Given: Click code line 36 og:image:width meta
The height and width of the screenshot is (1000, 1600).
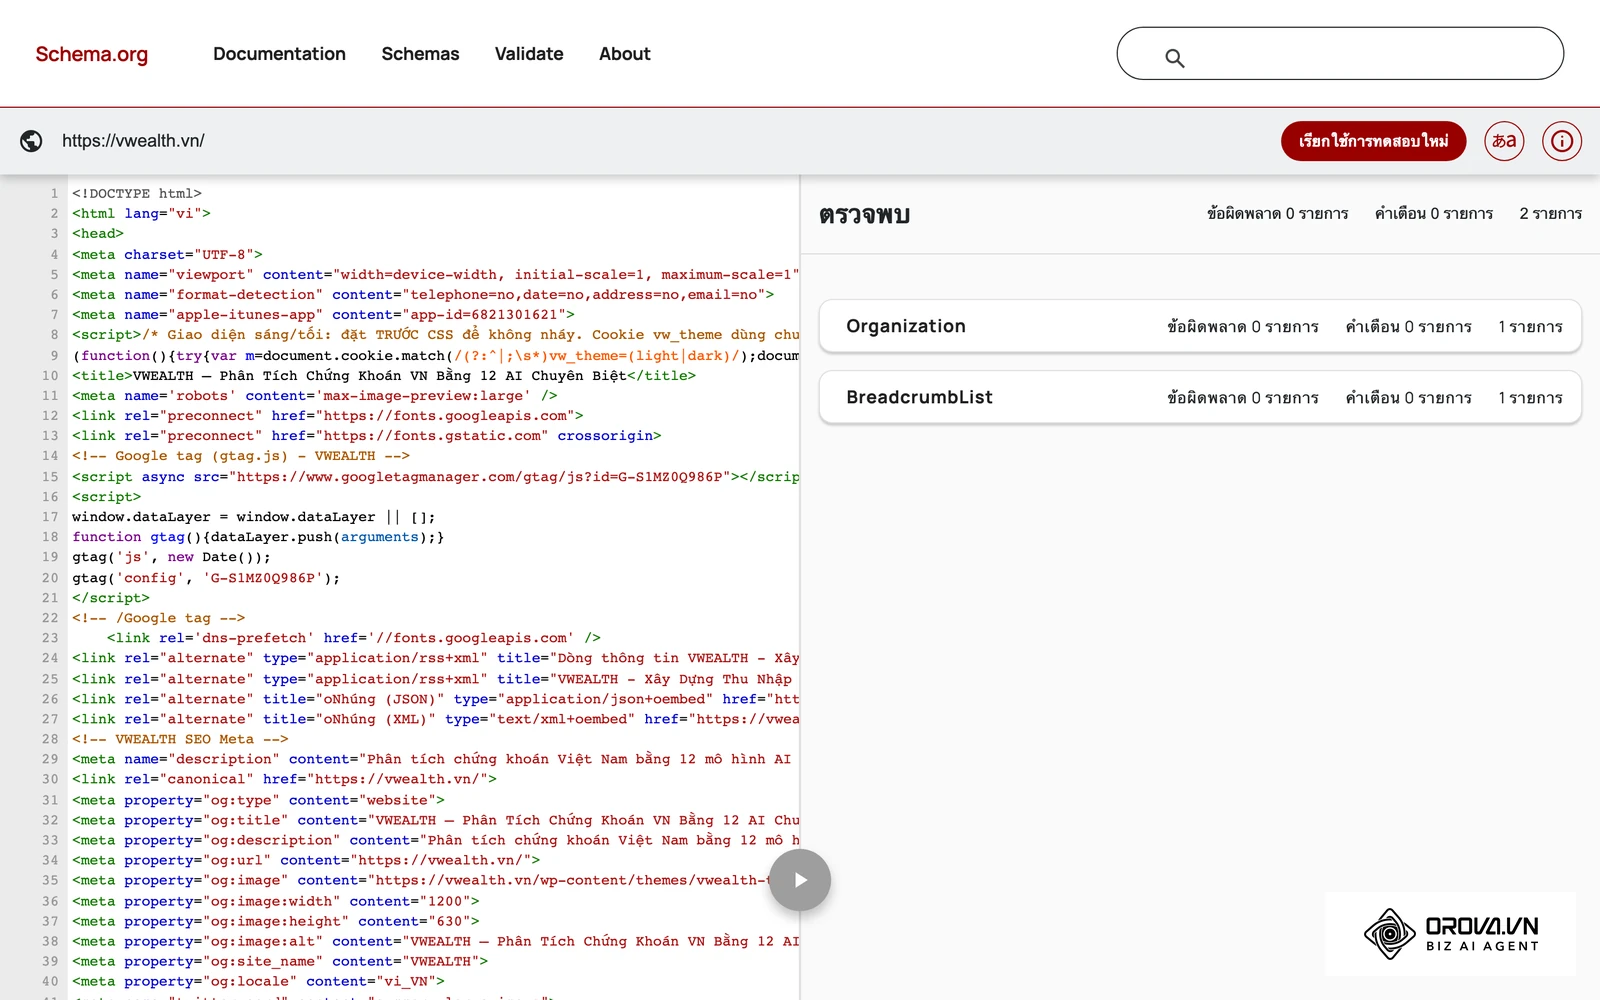Looking at the screenshot, I should click(276, 901).
